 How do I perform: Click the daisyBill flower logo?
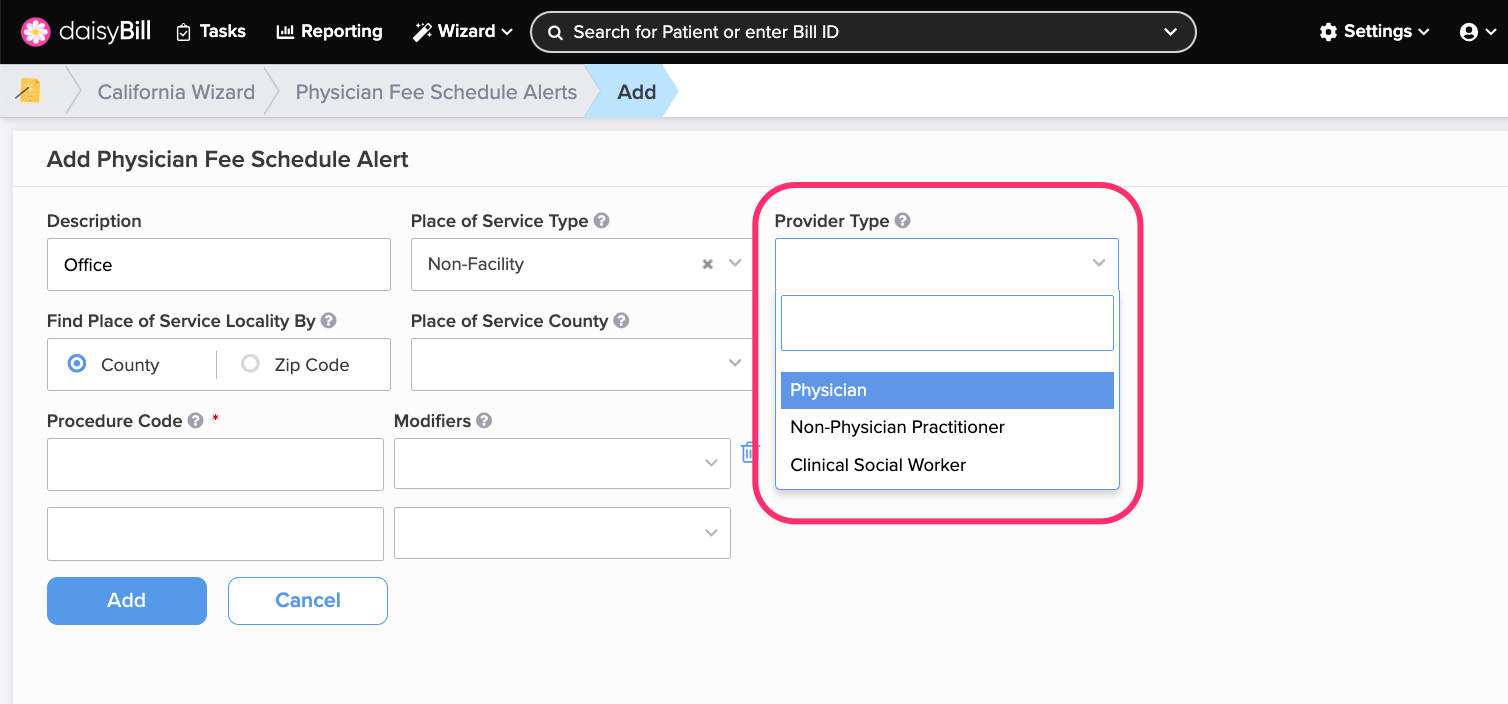35,32
